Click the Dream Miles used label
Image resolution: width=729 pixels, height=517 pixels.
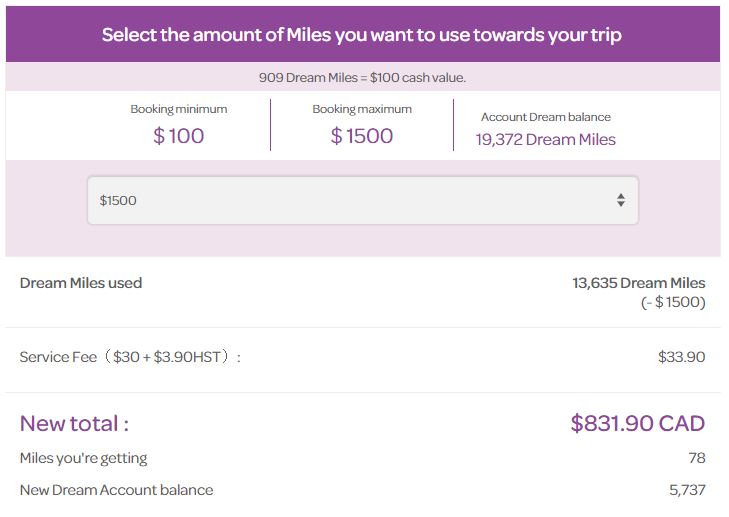click(81, 283)
